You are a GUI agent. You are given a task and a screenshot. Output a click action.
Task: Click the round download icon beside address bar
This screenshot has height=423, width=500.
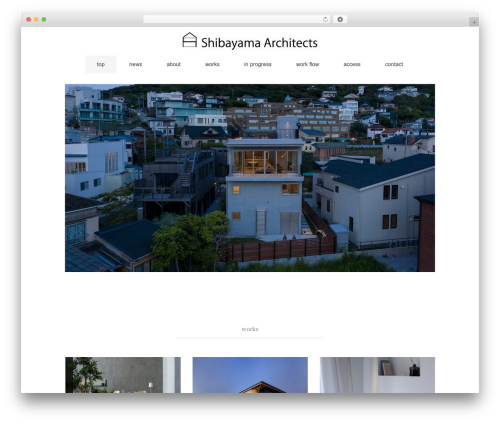(340, 19)
